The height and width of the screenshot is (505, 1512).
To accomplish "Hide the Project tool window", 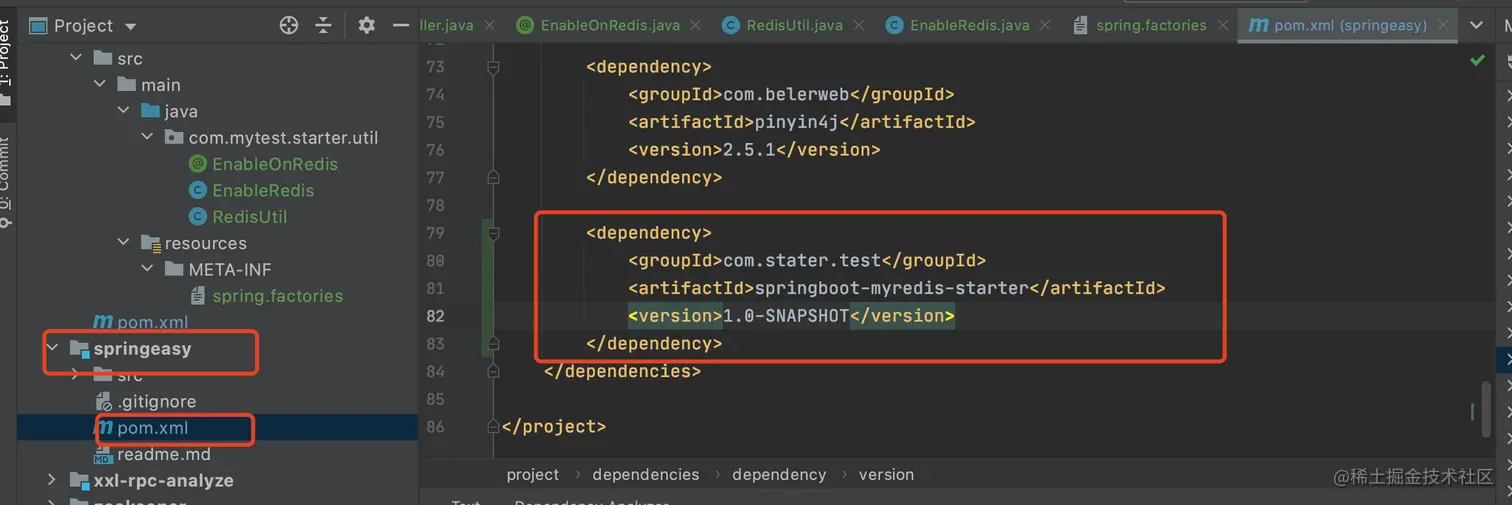I will coord(401,25).
